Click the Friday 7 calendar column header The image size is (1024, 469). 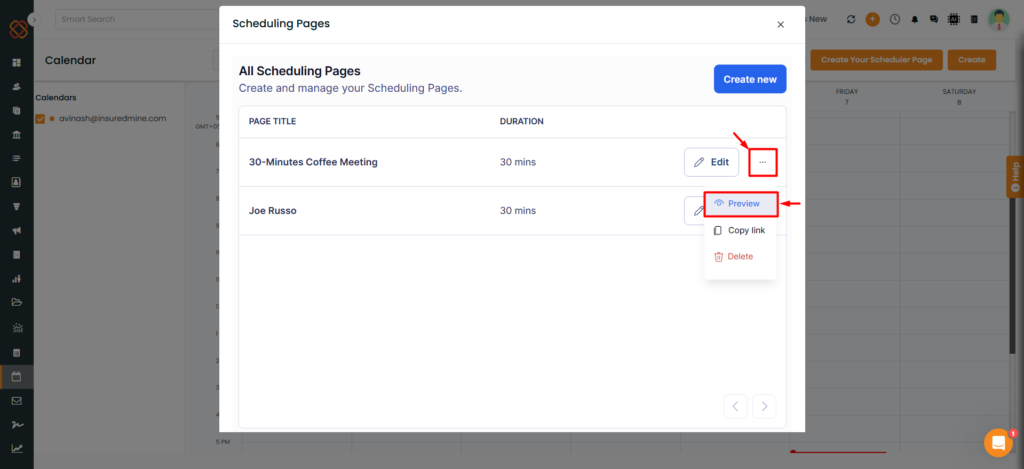(846, 97)
